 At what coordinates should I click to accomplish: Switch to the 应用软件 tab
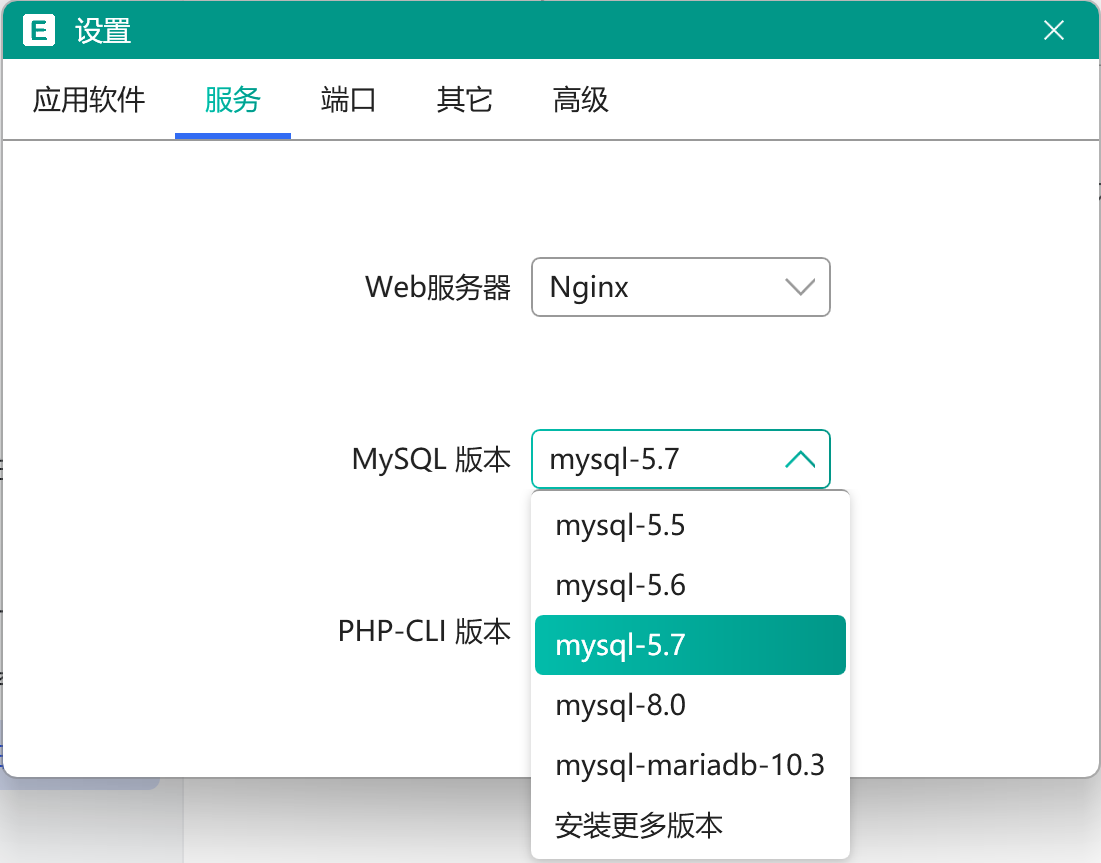(89, 99)
